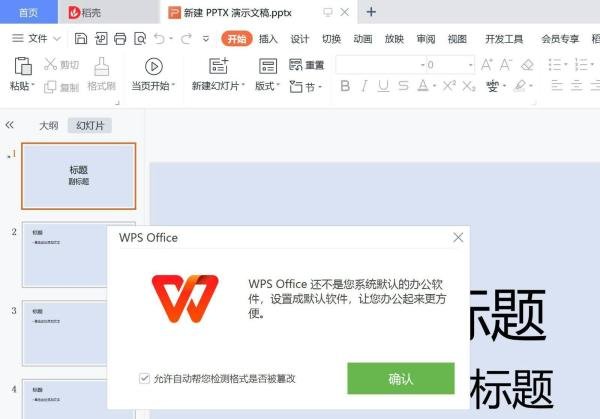Click the Export to PDF icon

coord(101,39)
